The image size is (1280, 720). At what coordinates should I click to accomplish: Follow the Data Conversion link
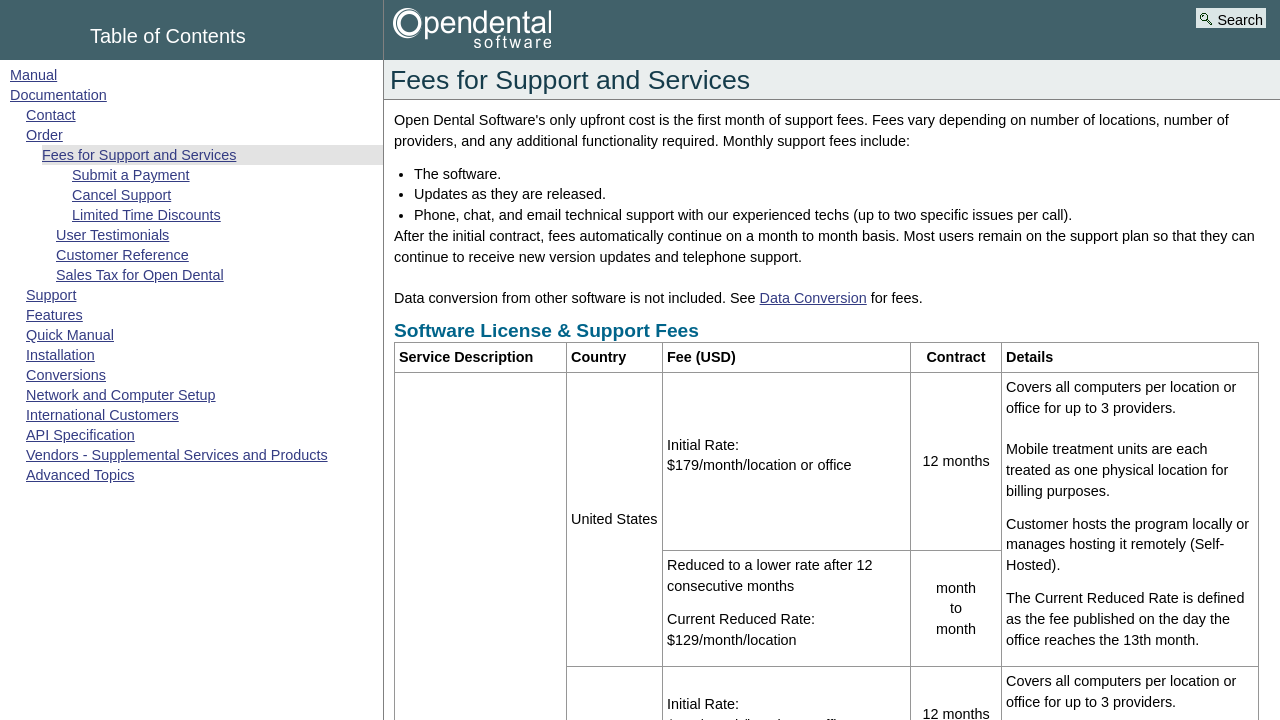point(812,298)
